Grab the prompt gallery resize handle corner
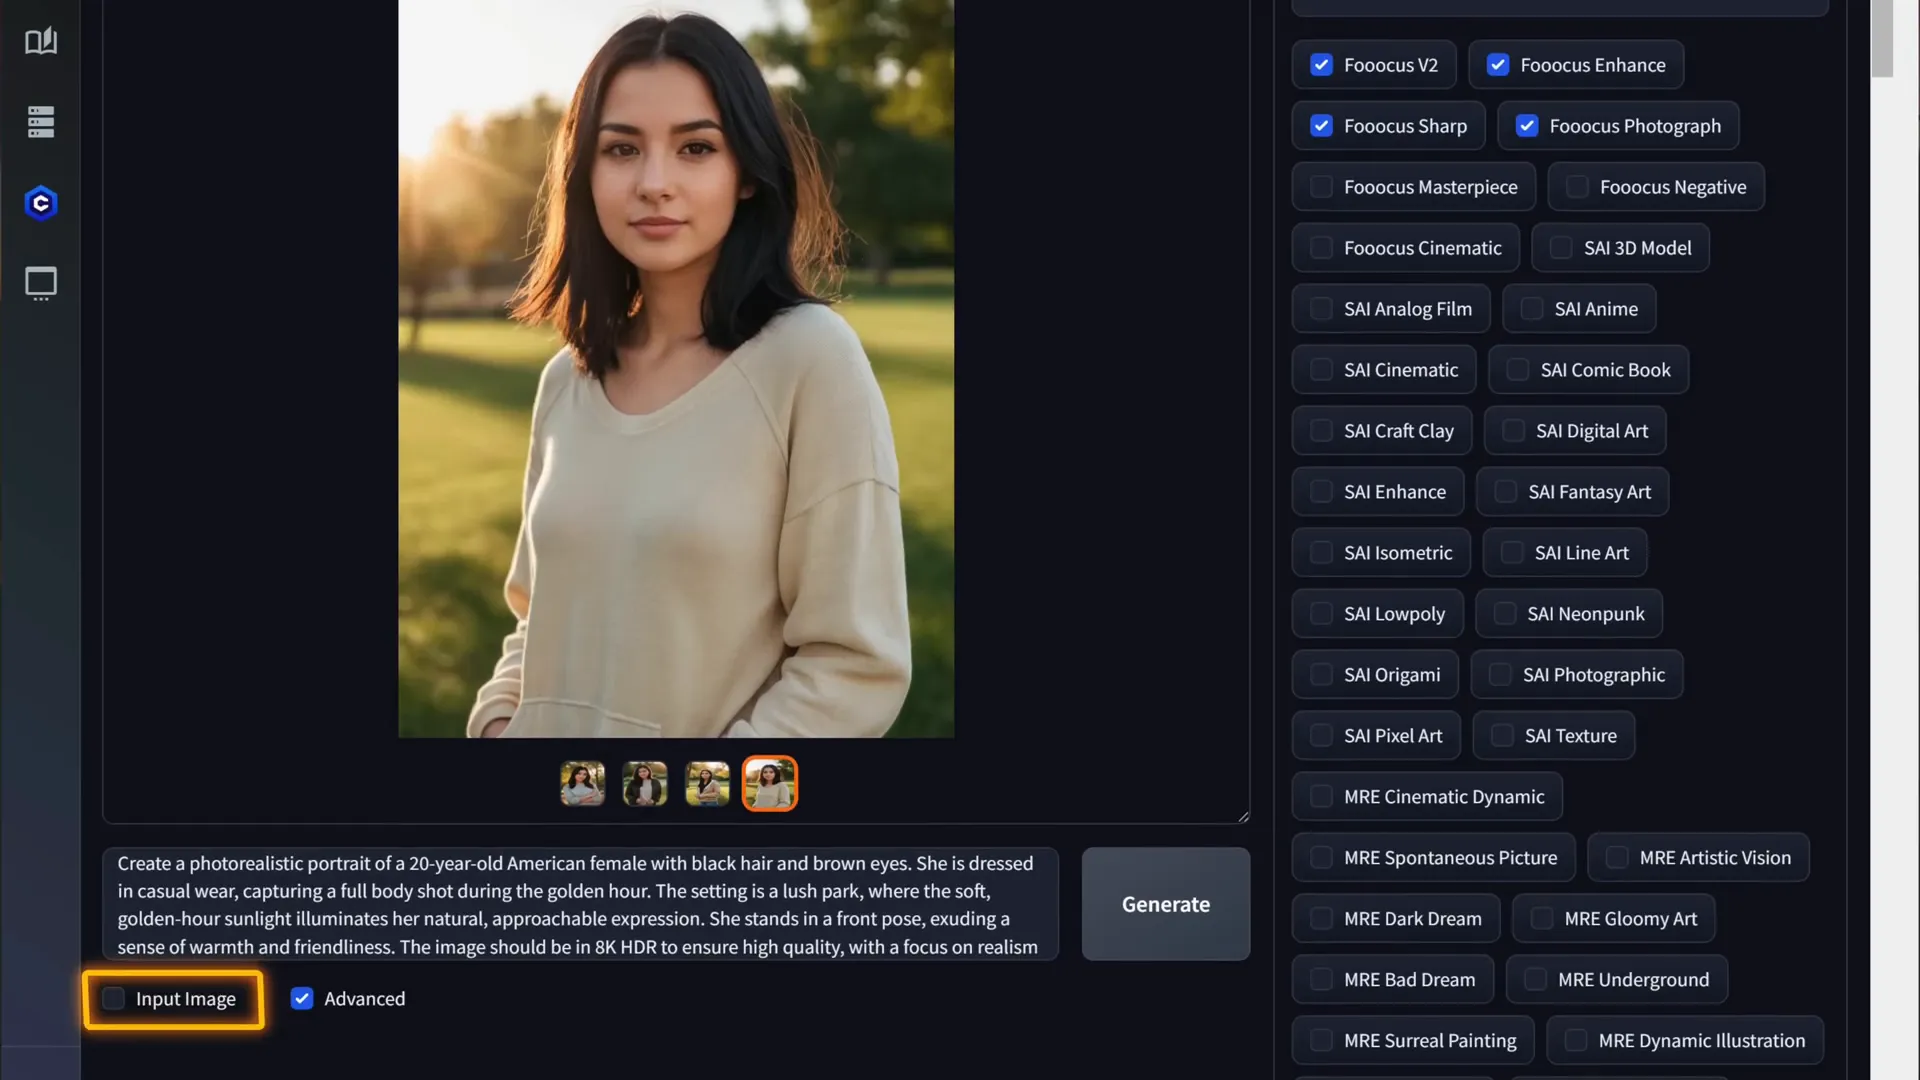This screenshot has width=1920, height=1080. click(x=1243, y=816)
